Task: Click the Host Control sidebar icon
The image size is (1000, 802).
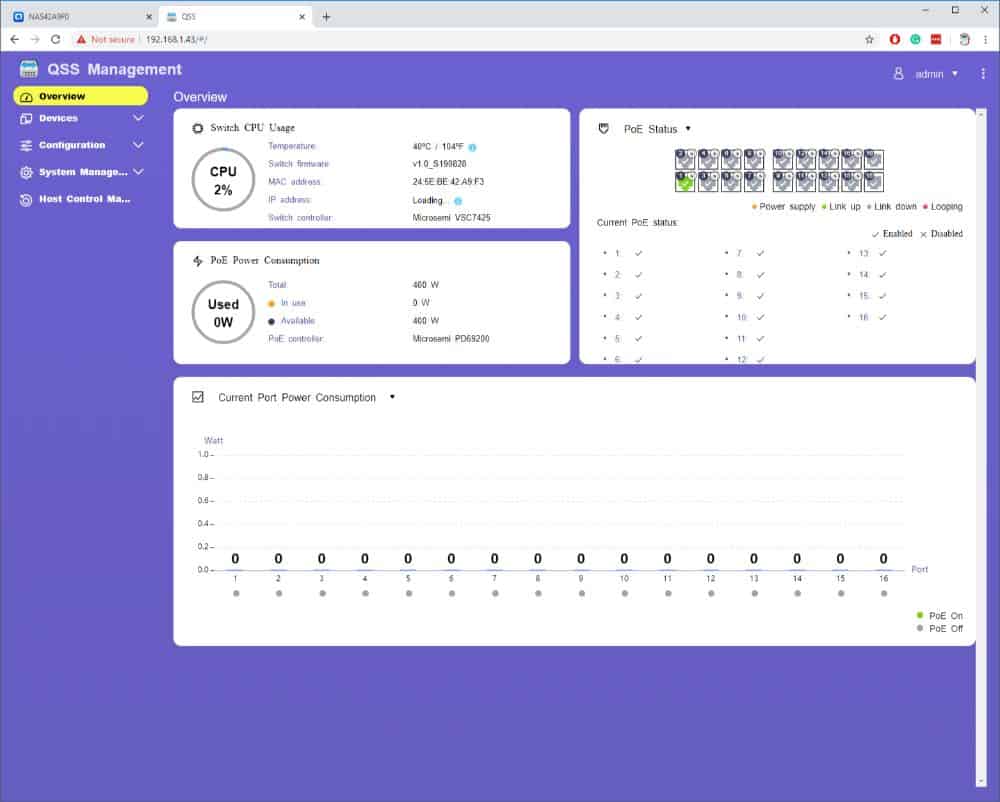Action: click(x=27, y=199)
